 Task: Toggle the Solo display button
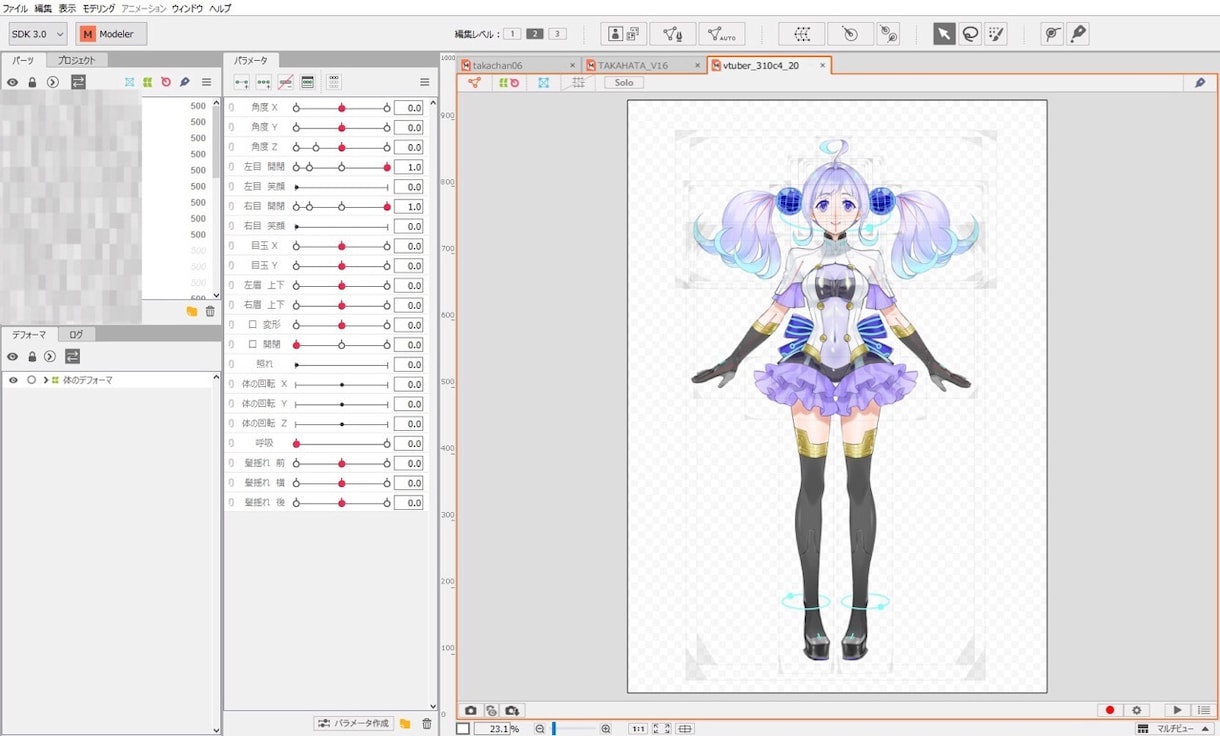click(624, 83)
